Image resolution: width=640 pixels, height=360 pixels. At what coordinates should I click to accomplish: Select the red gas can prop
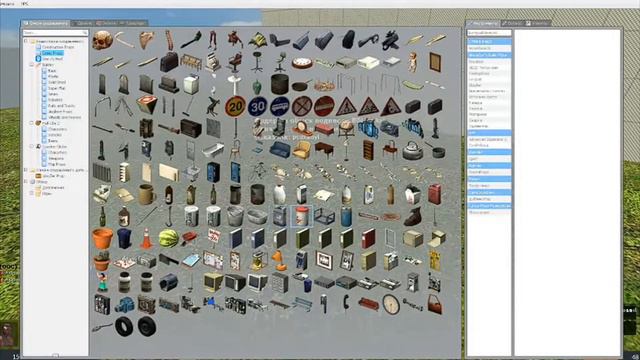pyautogui.click(x=435, y=194)
